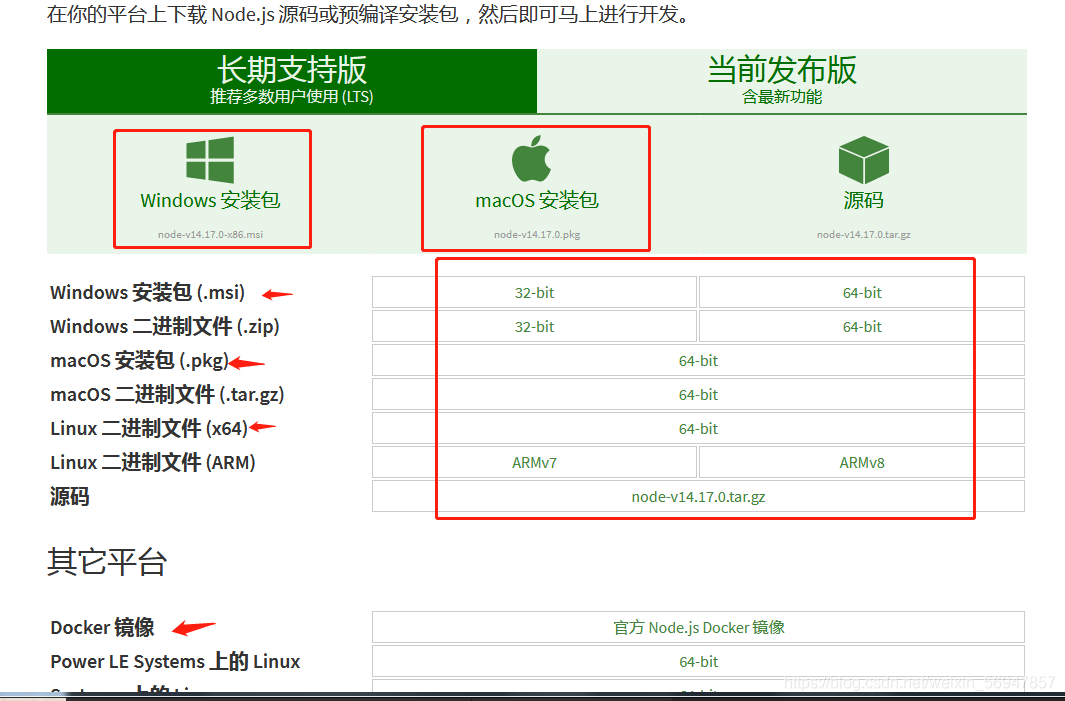
Task: Download ARMv8 Linux binary
Action: (862, 463)
